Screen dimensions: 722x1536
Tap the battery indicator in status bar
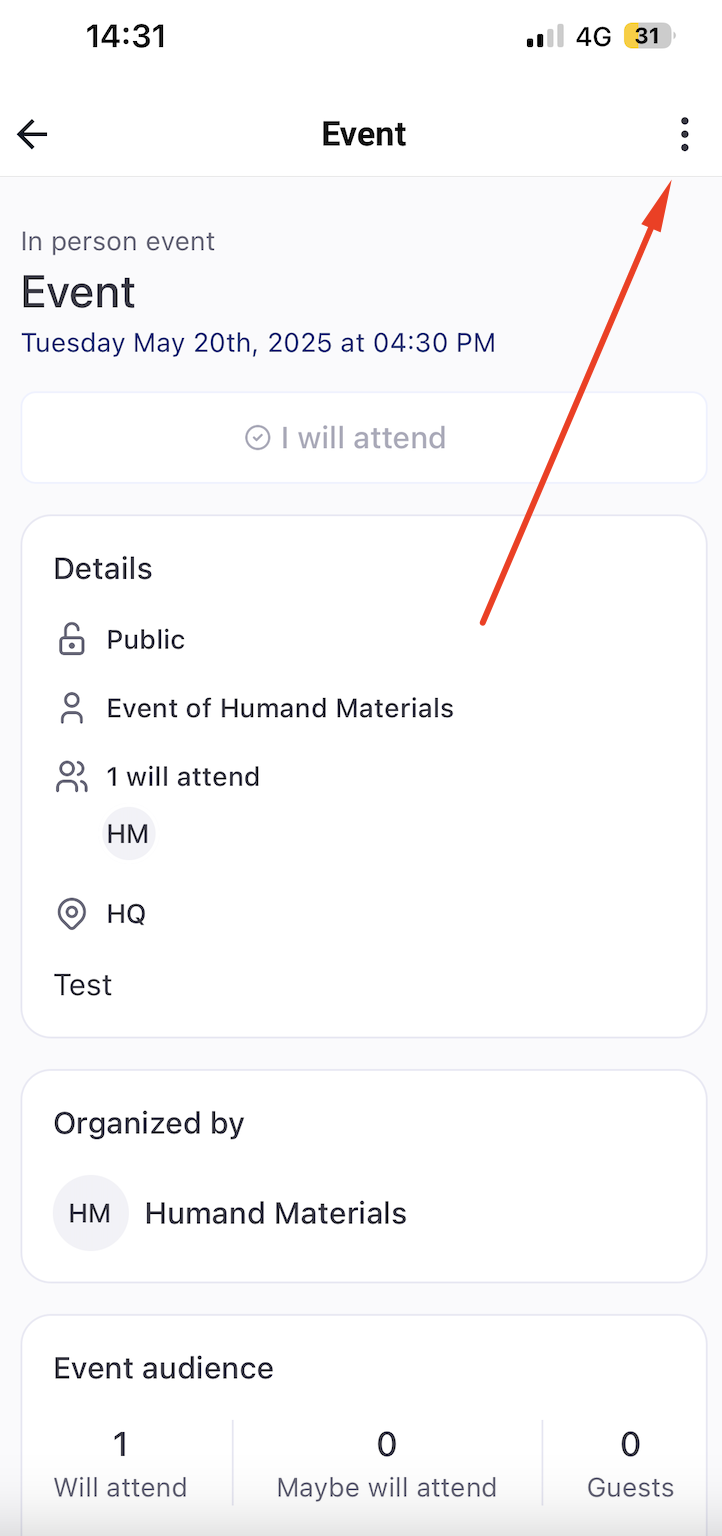[x=649, y=37]
